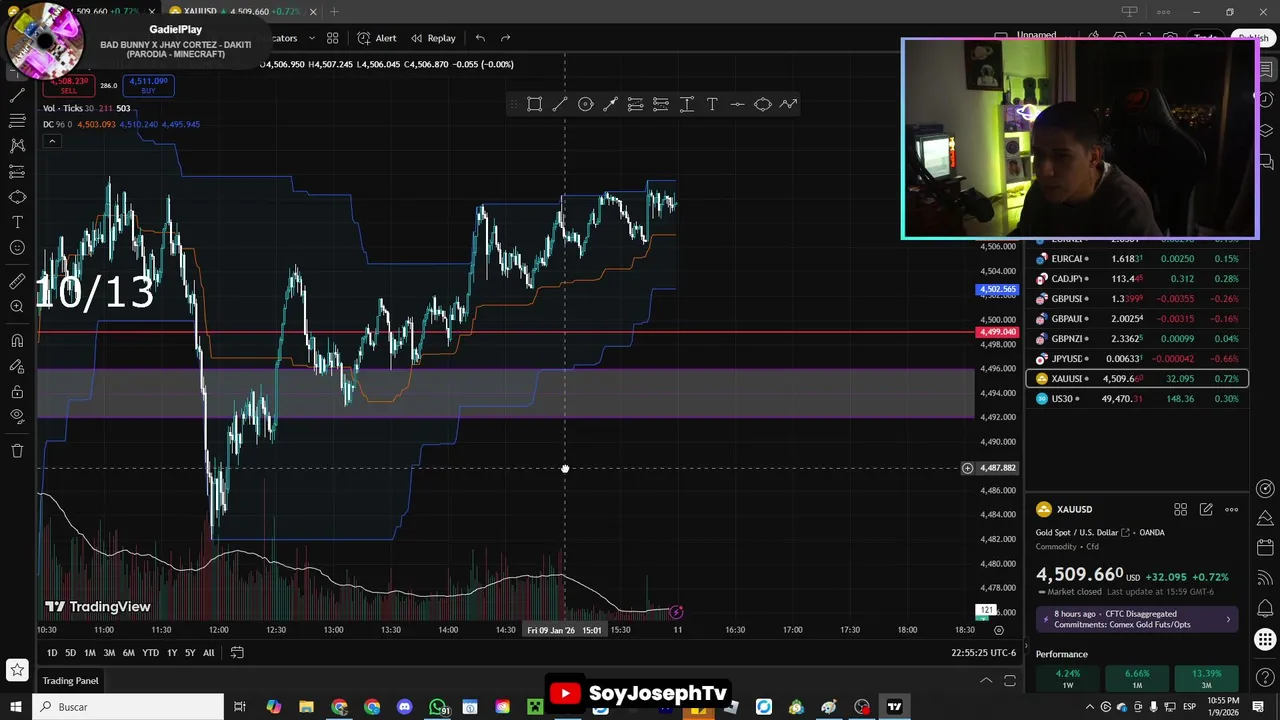
Task: Open the emoji icons tool in sidebar
Action: (17, 247)
